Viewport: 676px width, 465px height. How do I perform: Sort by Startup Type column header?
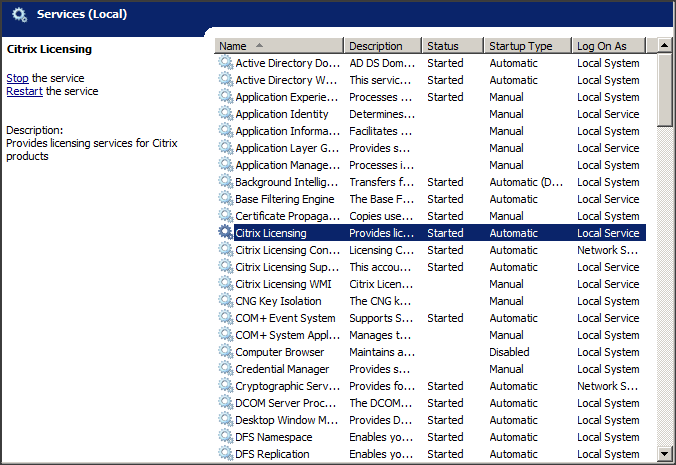point(527,46)
